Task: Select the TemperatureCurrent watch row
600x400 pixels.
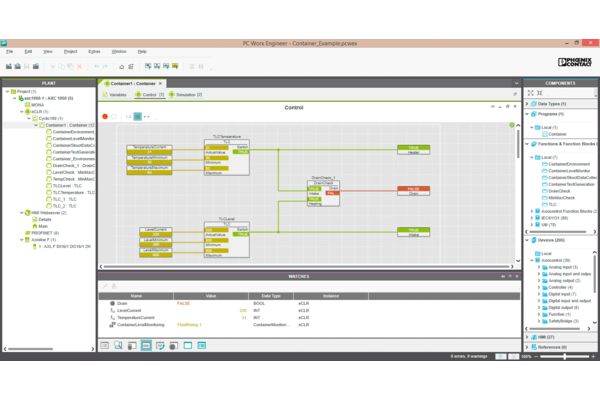Action: click(309, 318)
